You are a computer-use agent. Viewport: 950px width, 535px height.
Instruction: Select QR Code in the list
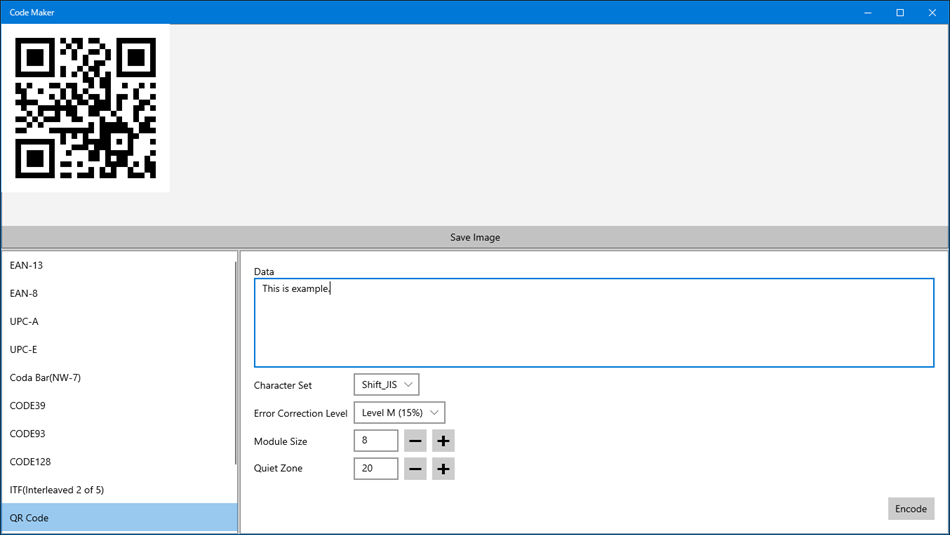(119, 518)
